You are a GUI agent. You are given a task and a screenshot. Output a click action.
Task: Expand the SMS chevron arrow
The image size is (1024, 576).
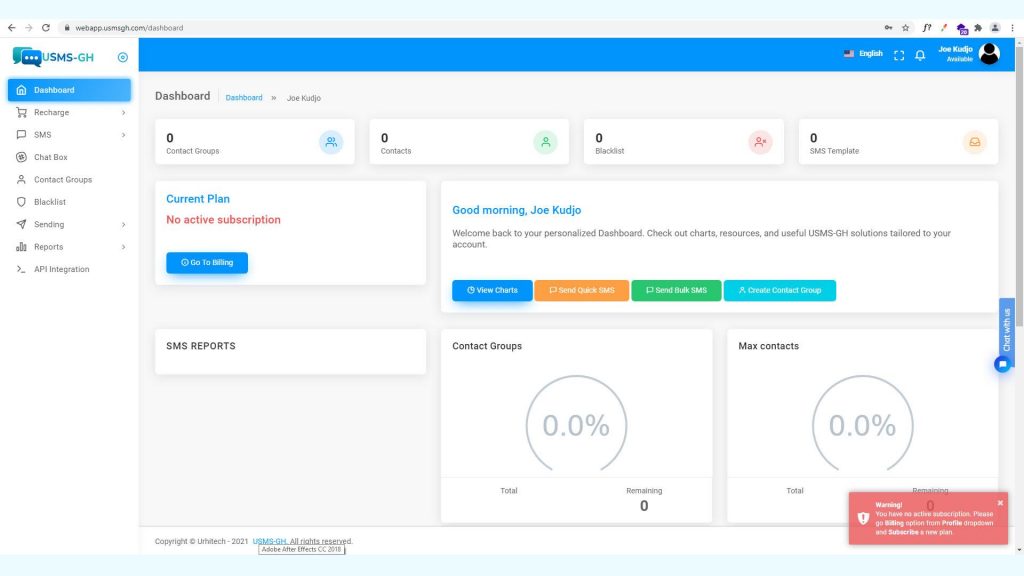123,135
